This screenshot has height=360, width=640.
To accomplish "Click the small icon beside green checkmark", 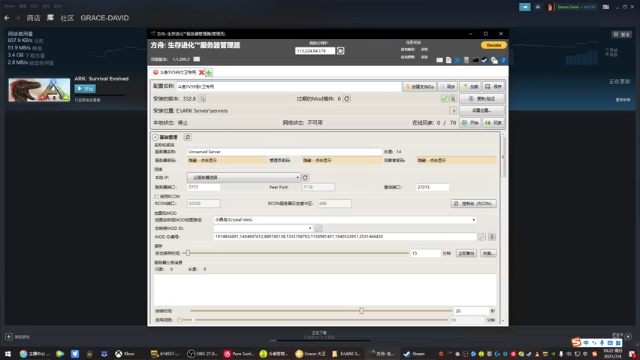I will [x=453, y=98].
